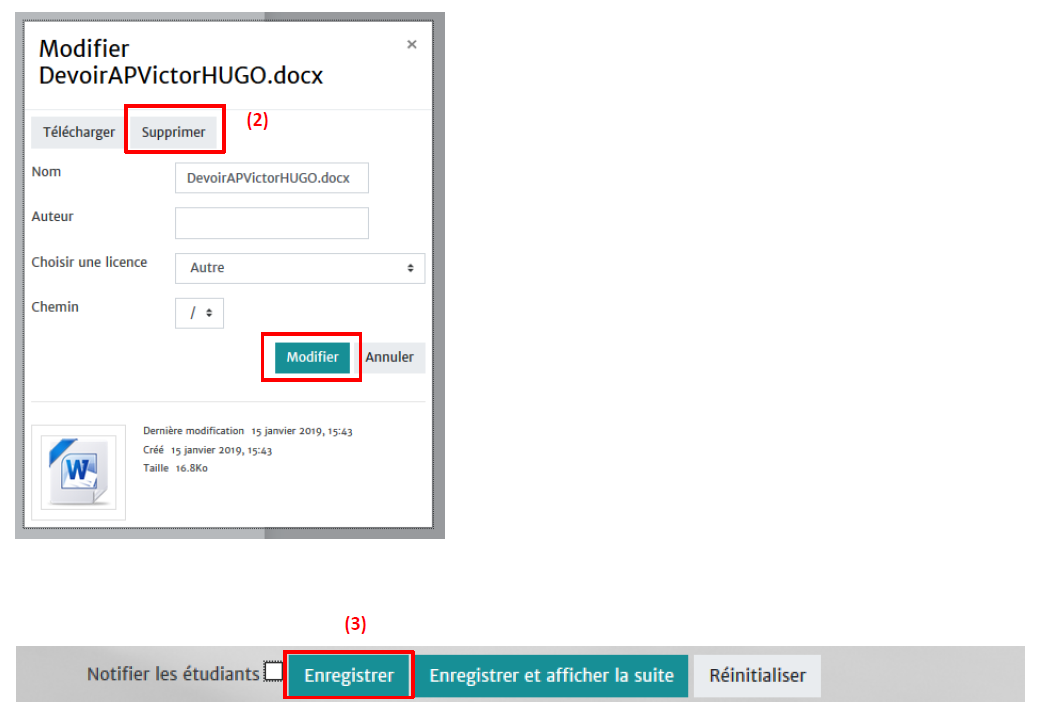Image resolution: width=1045 pixels, height=714 pixels.
Task: Click the Auteur field label
Action: 53,216
